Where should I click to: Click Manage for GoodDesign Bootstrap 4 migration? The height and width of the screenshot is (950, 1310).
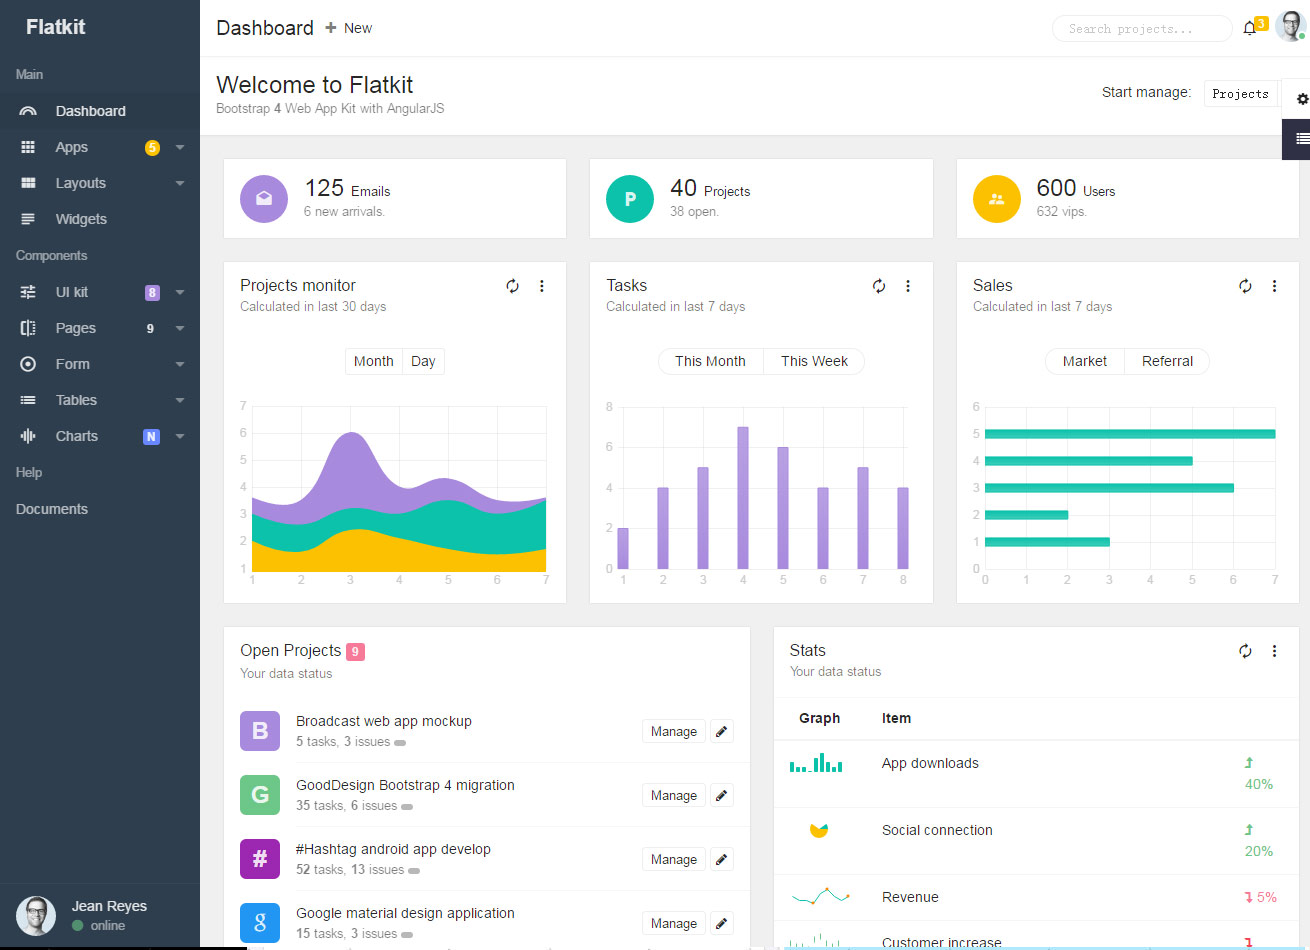coord(673,795)
